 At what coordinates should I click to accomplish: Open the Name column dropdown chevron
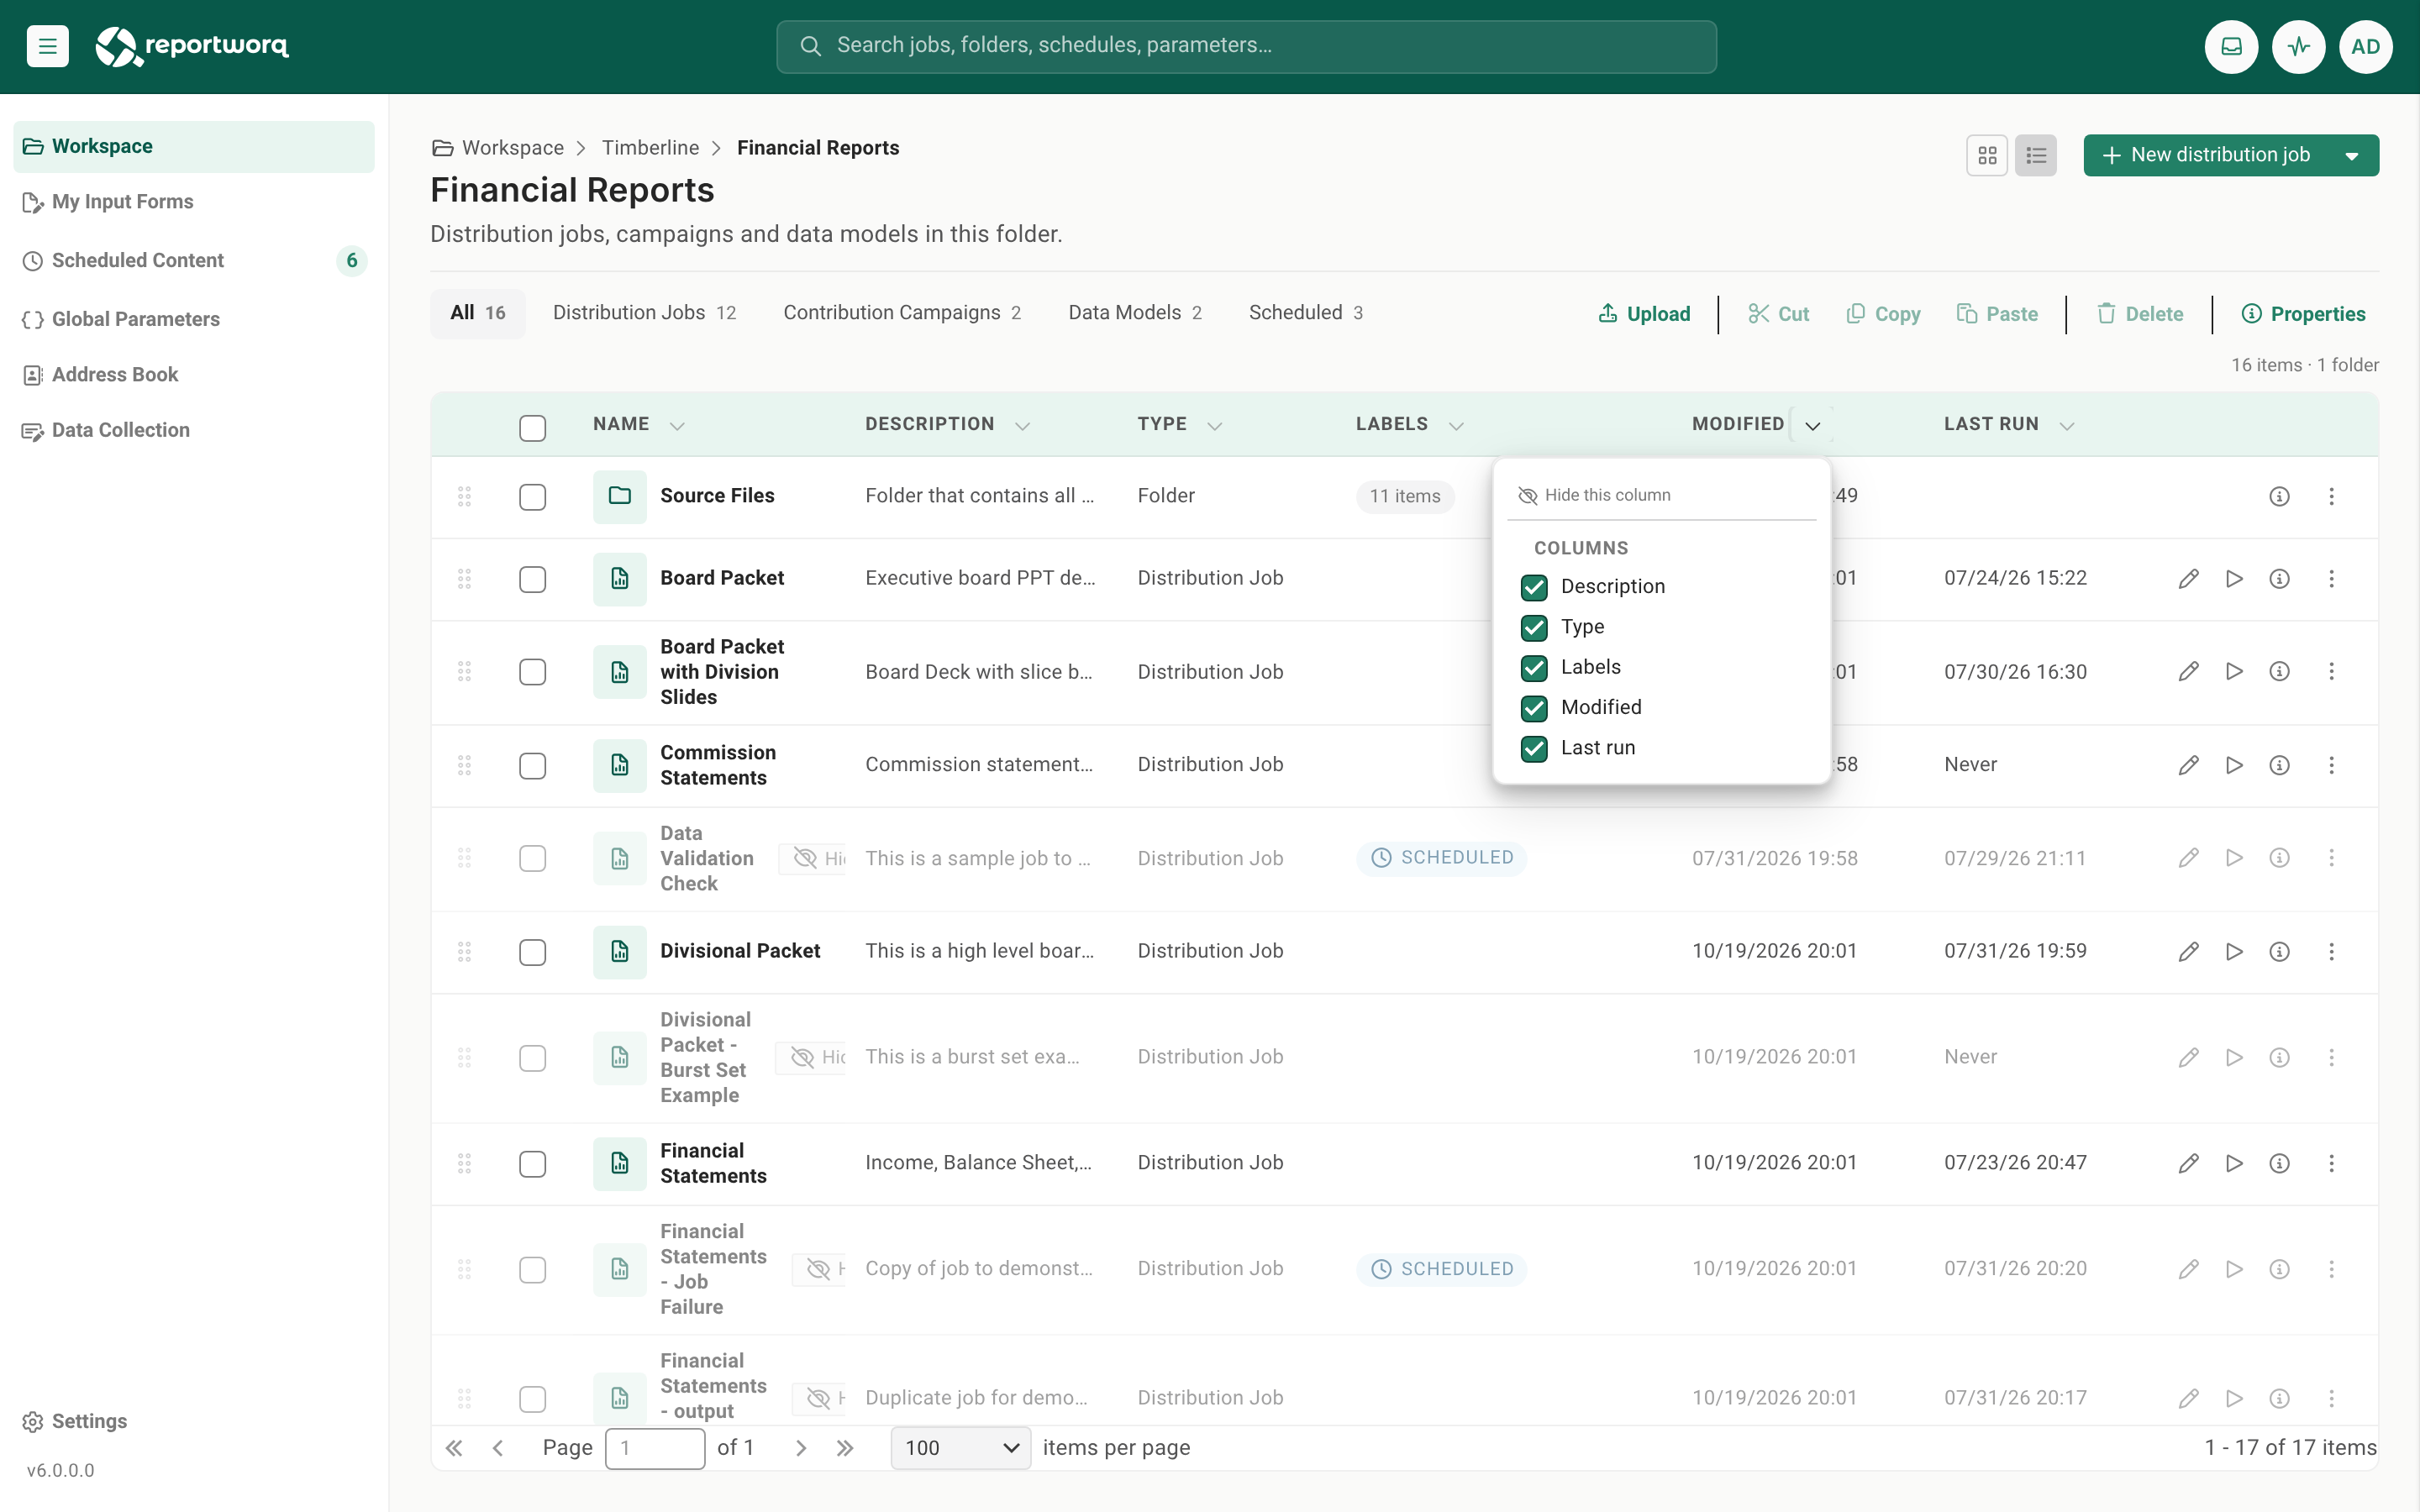point(677,426)
